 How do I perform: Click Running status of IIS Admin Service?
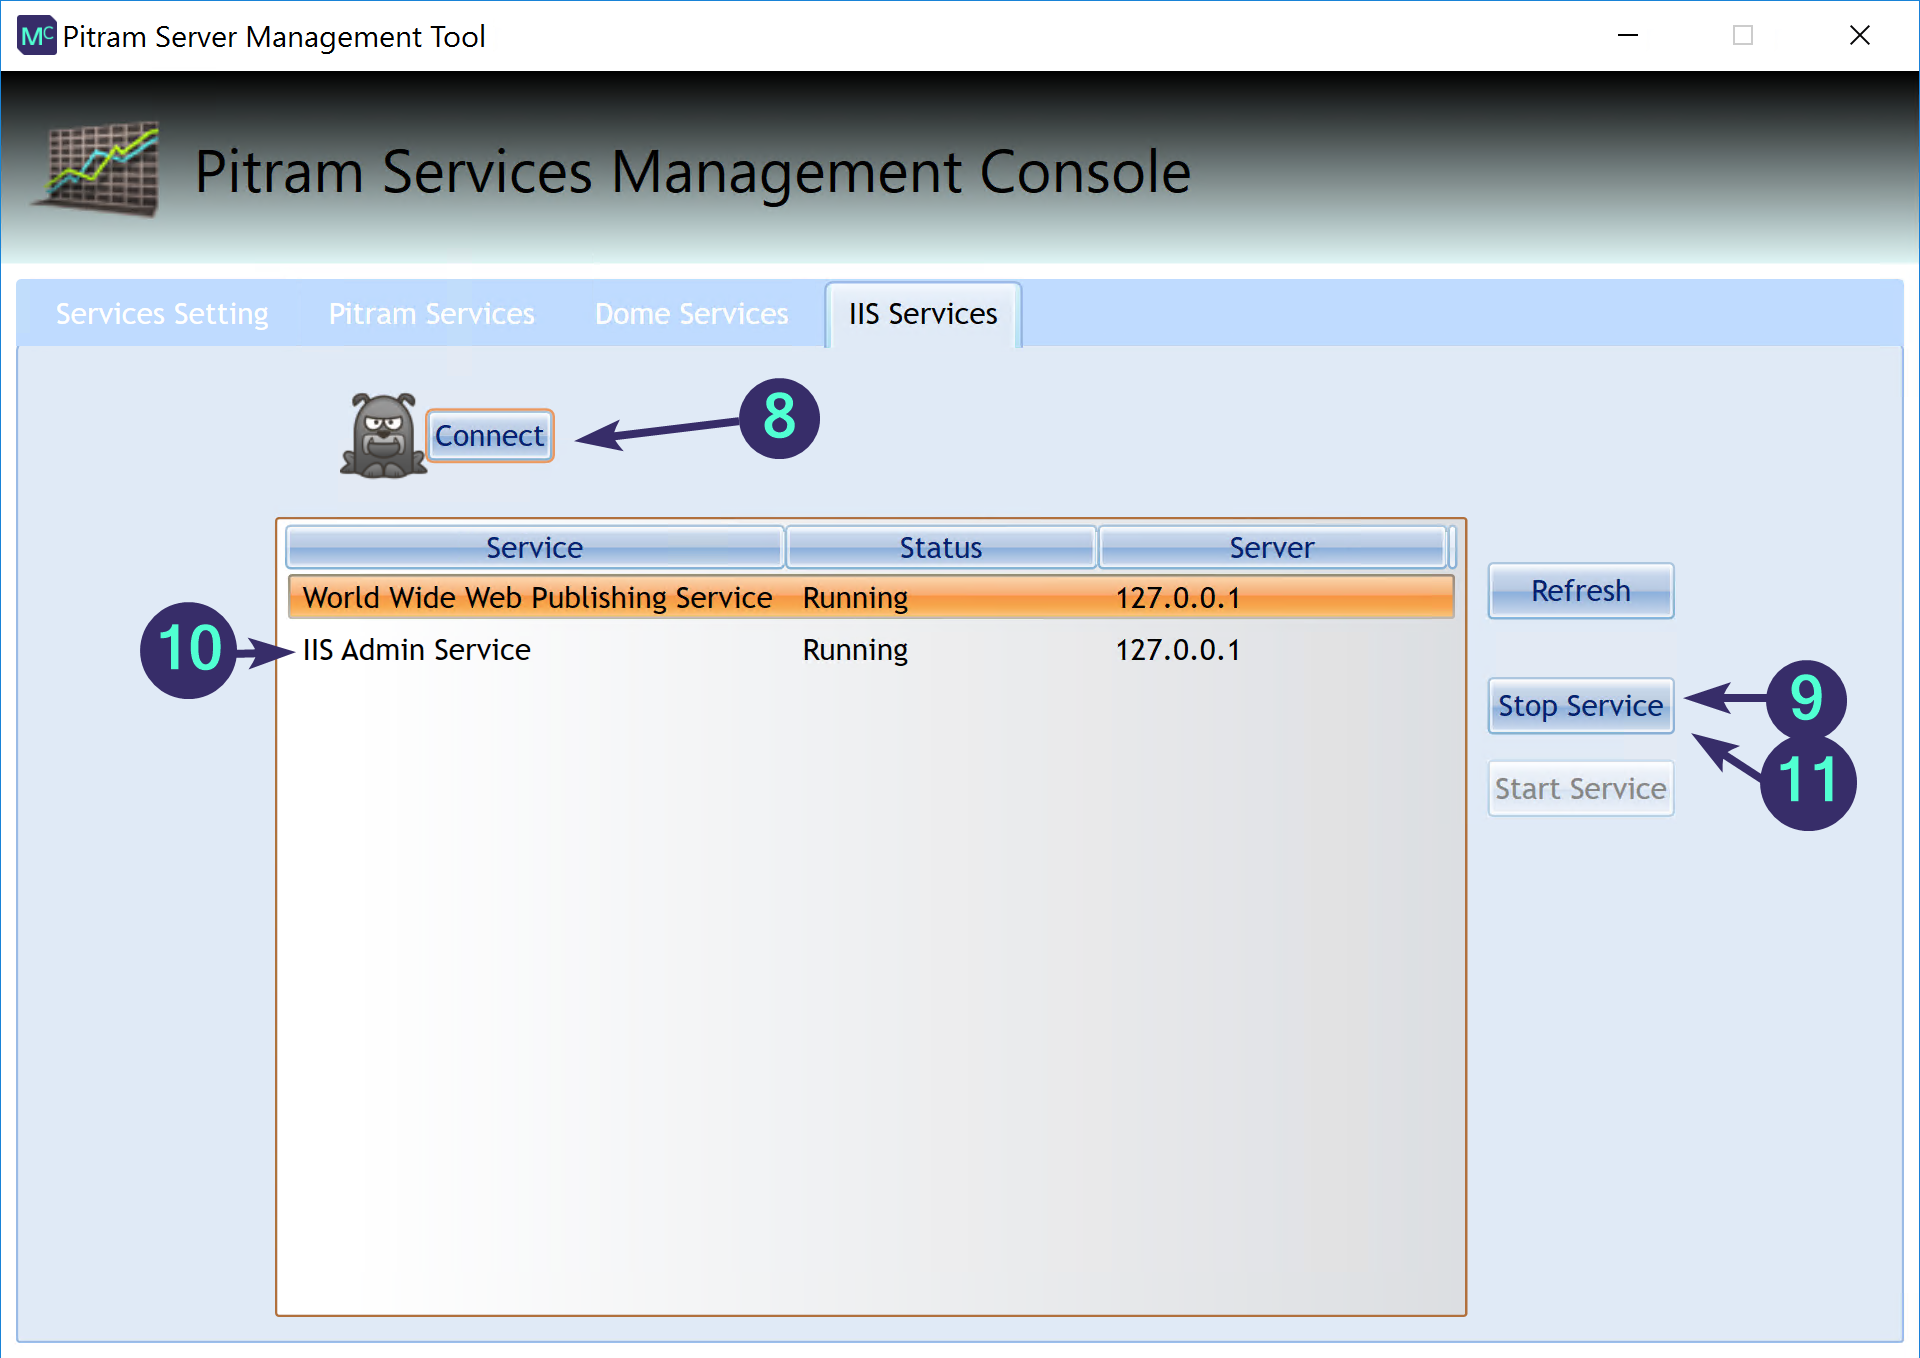coord(855,650)
